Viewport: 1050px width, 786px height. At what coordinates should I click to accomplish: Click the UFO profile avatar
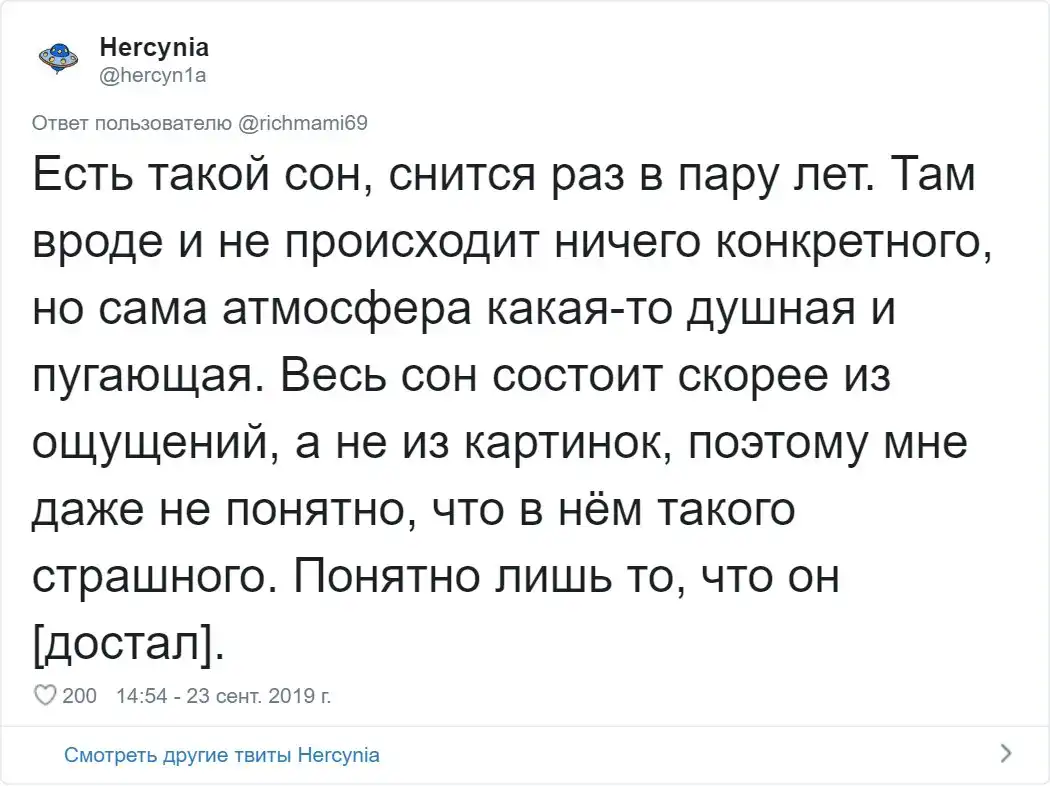click(x=57, y=59)
